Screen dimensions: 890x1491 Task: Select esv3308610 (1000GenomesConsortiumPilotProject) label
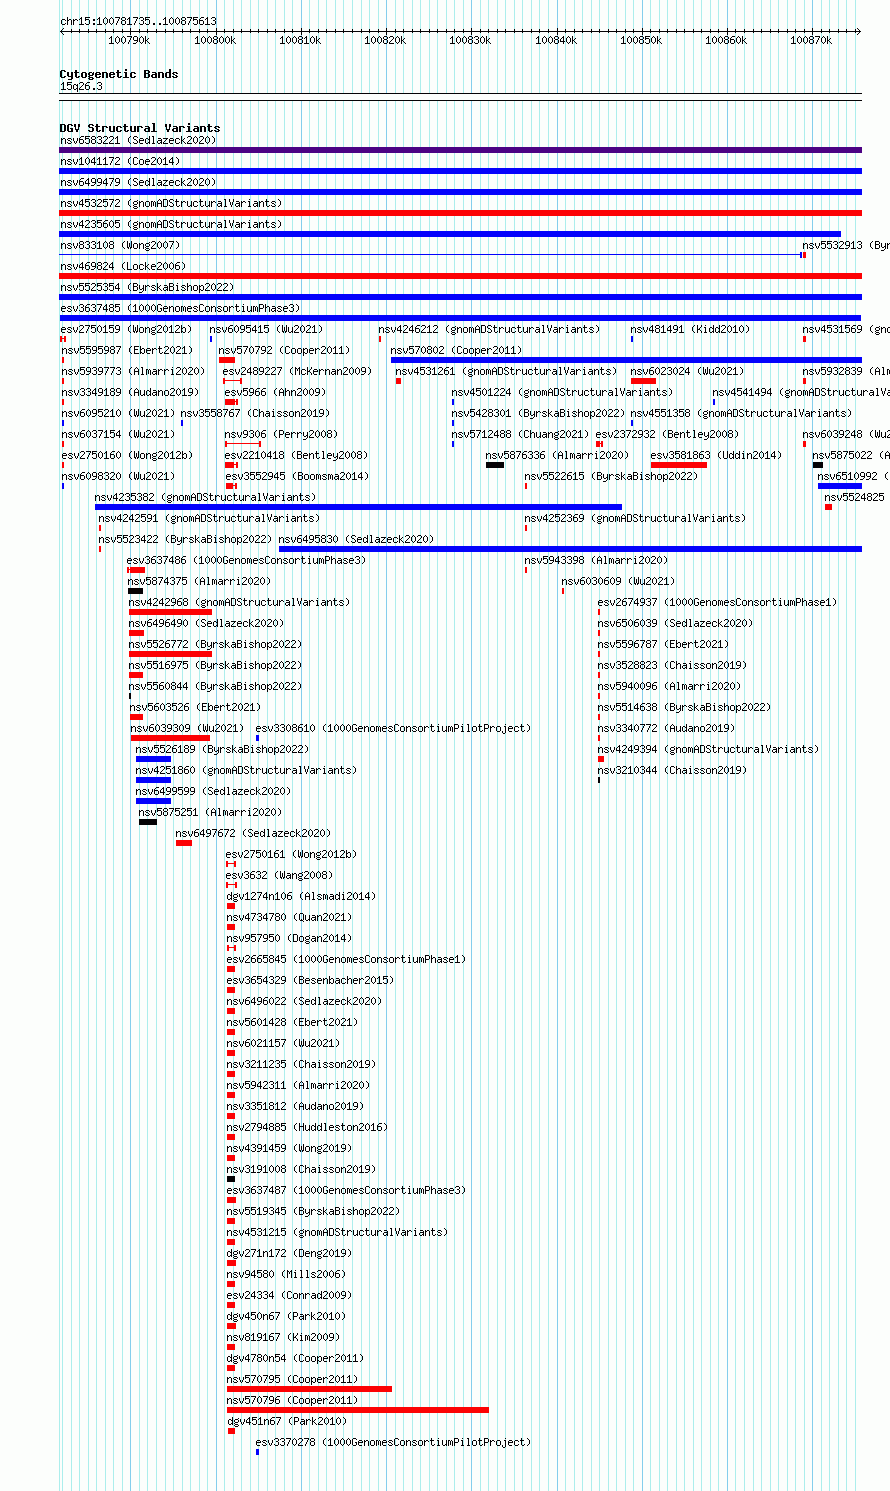click(x=393, y=728)
